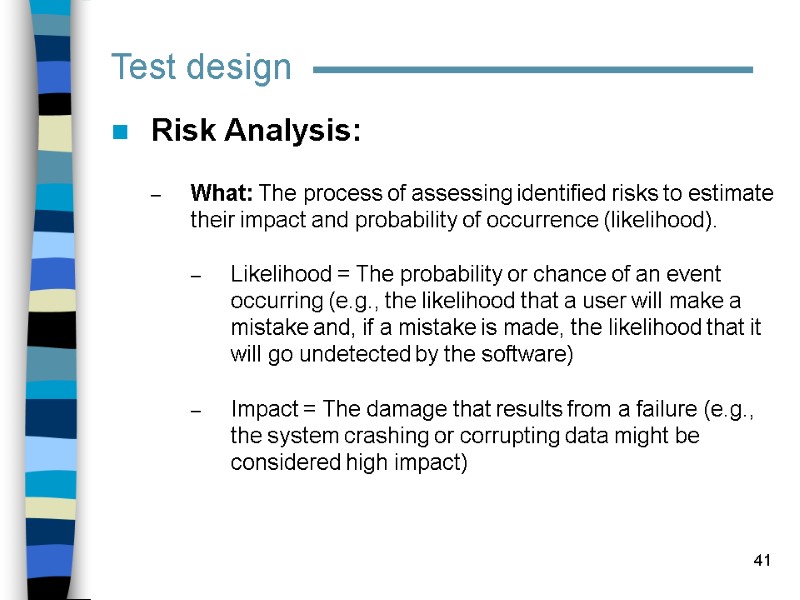Screen dimensions: 800x600
Task: Click the line starting "the system crashing or corrupting"
Action: (x=464, y=436)
